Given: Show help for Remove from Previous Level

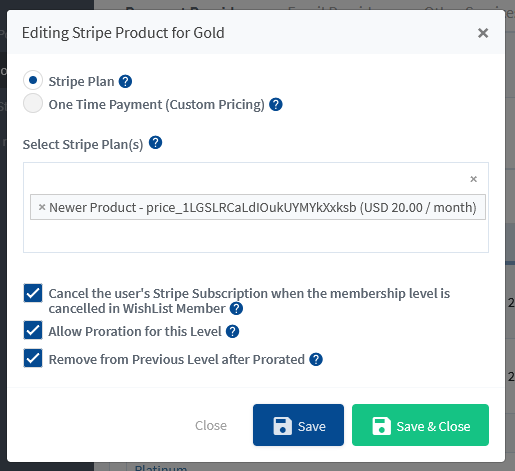Looking at the screenshot, I should 316,359.
